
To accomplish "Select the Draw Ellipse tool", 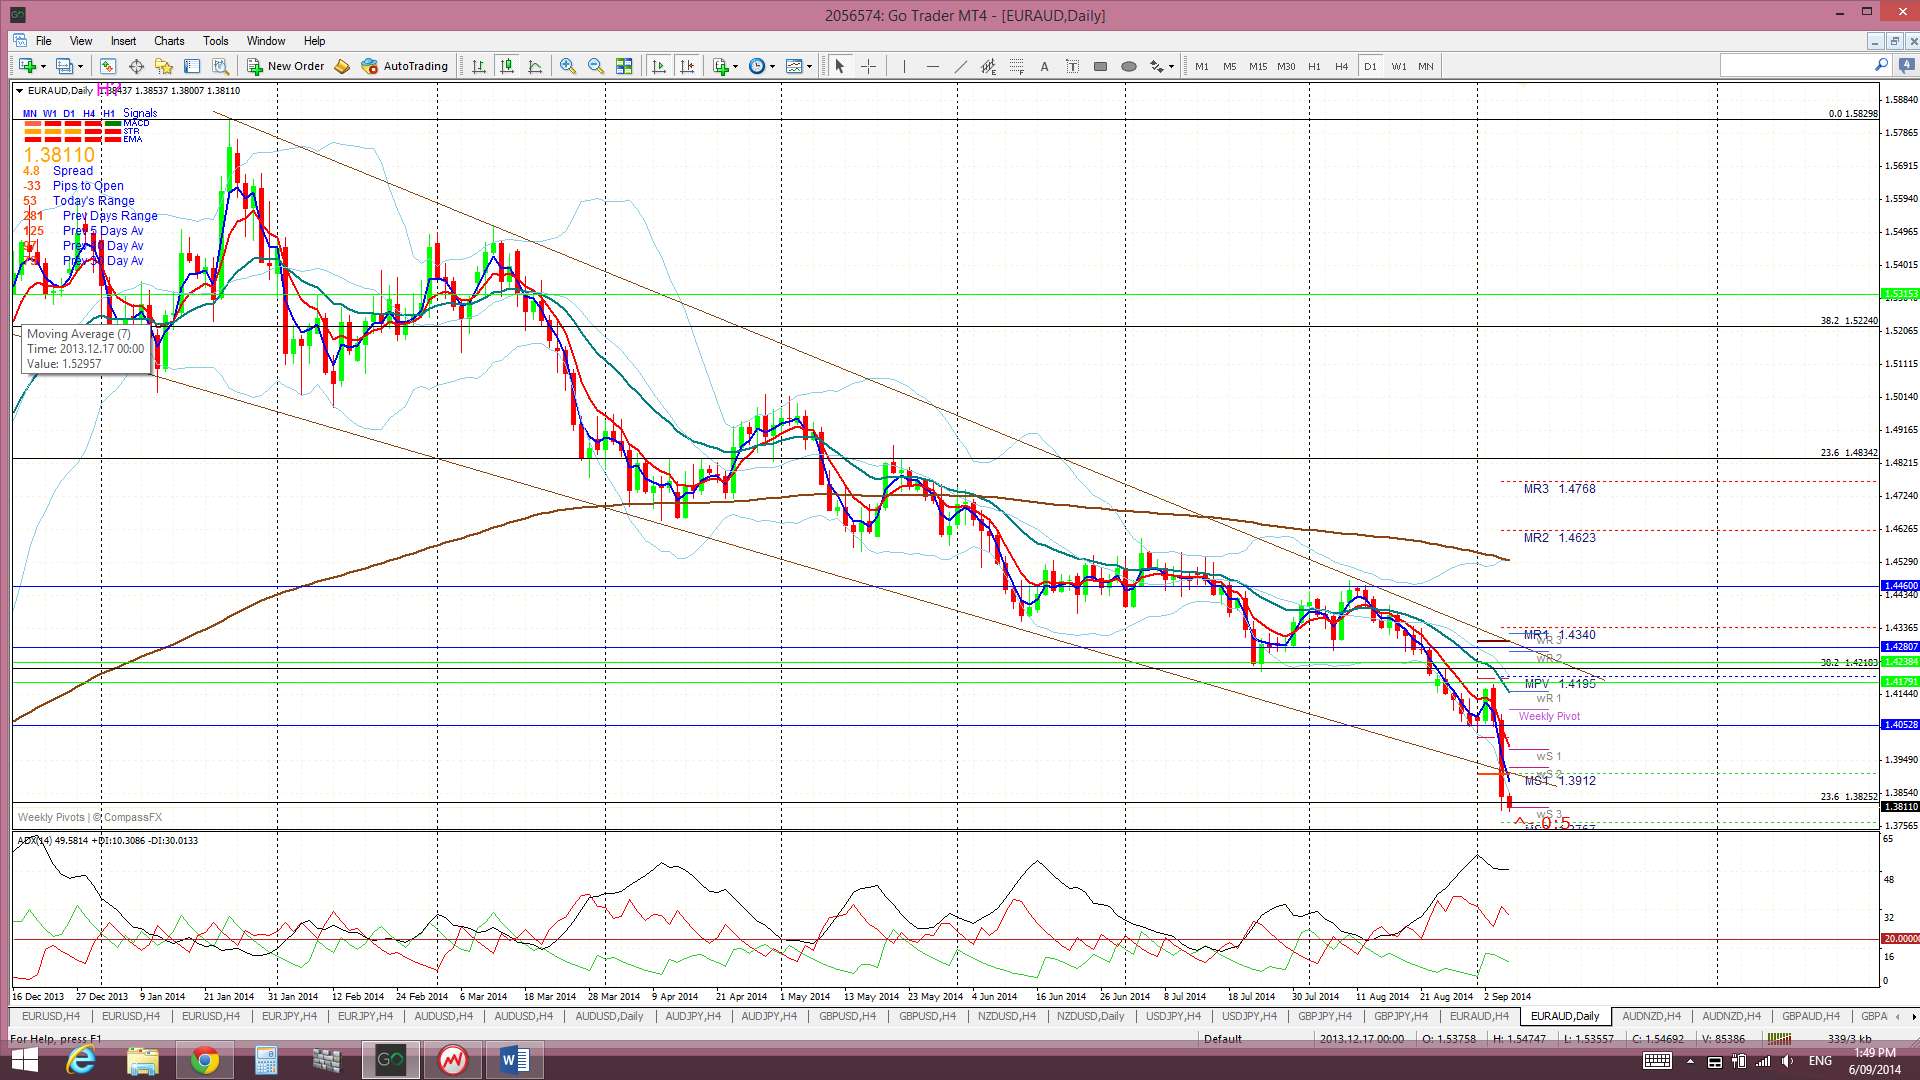I will click(1129, 66).
